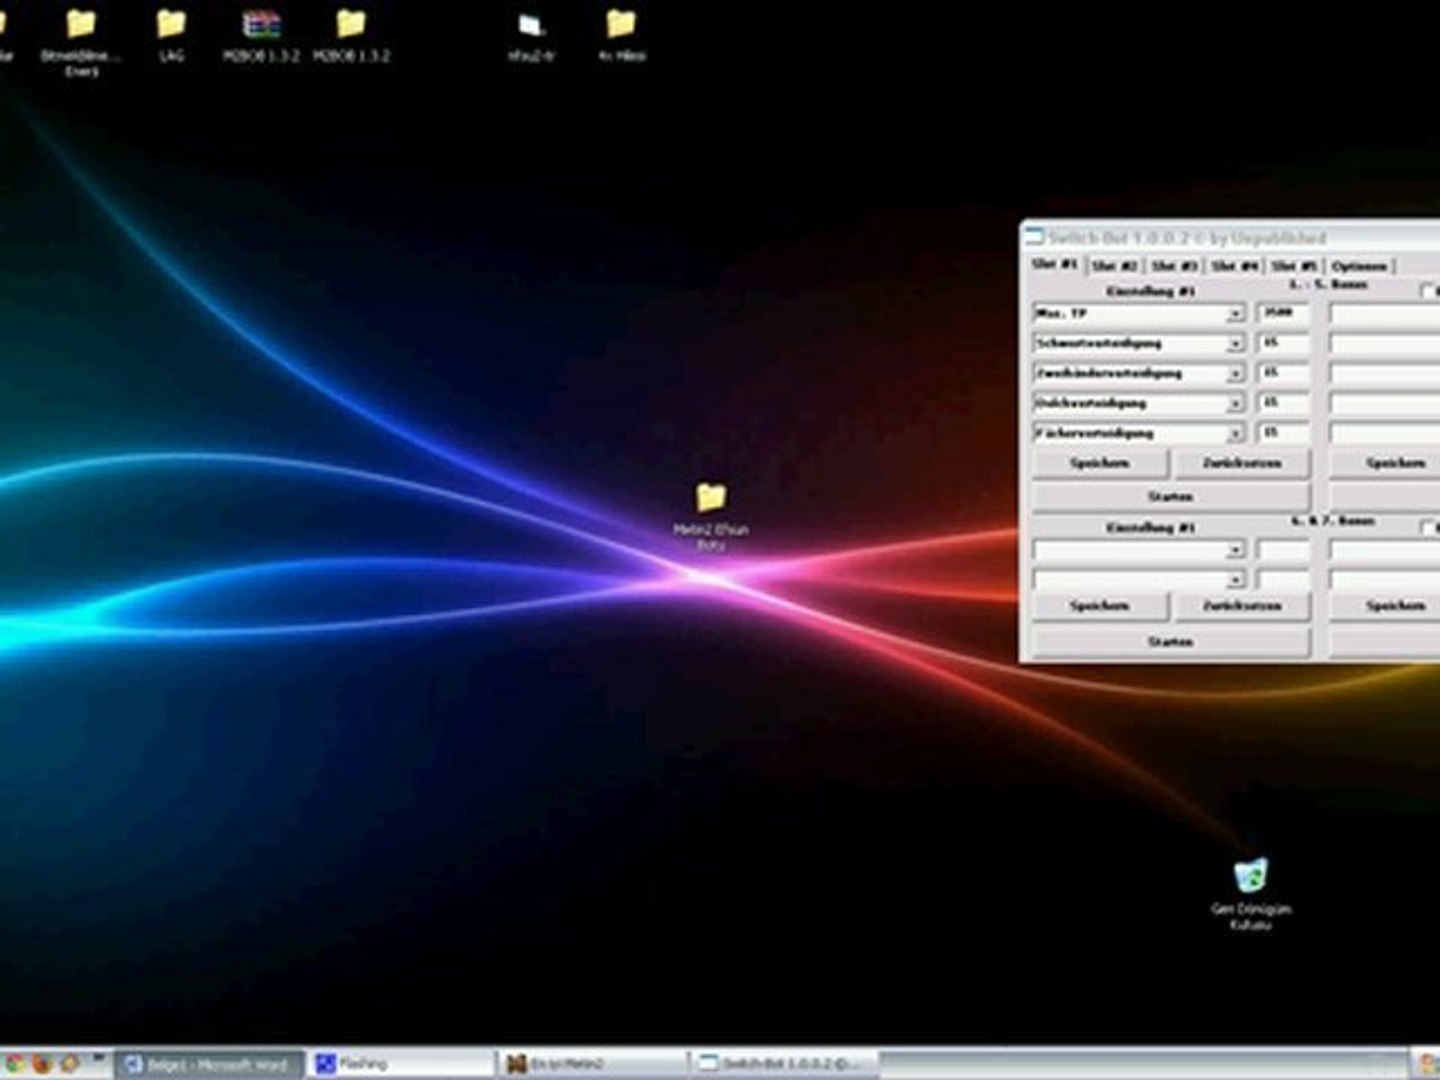Open the Metin2 folder in desktop center
This screenshot has width=1440, height=1080.
710,498
